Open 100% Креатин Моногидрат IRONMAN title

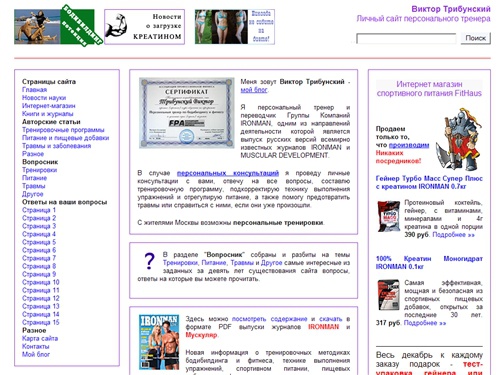click(429, 263)
